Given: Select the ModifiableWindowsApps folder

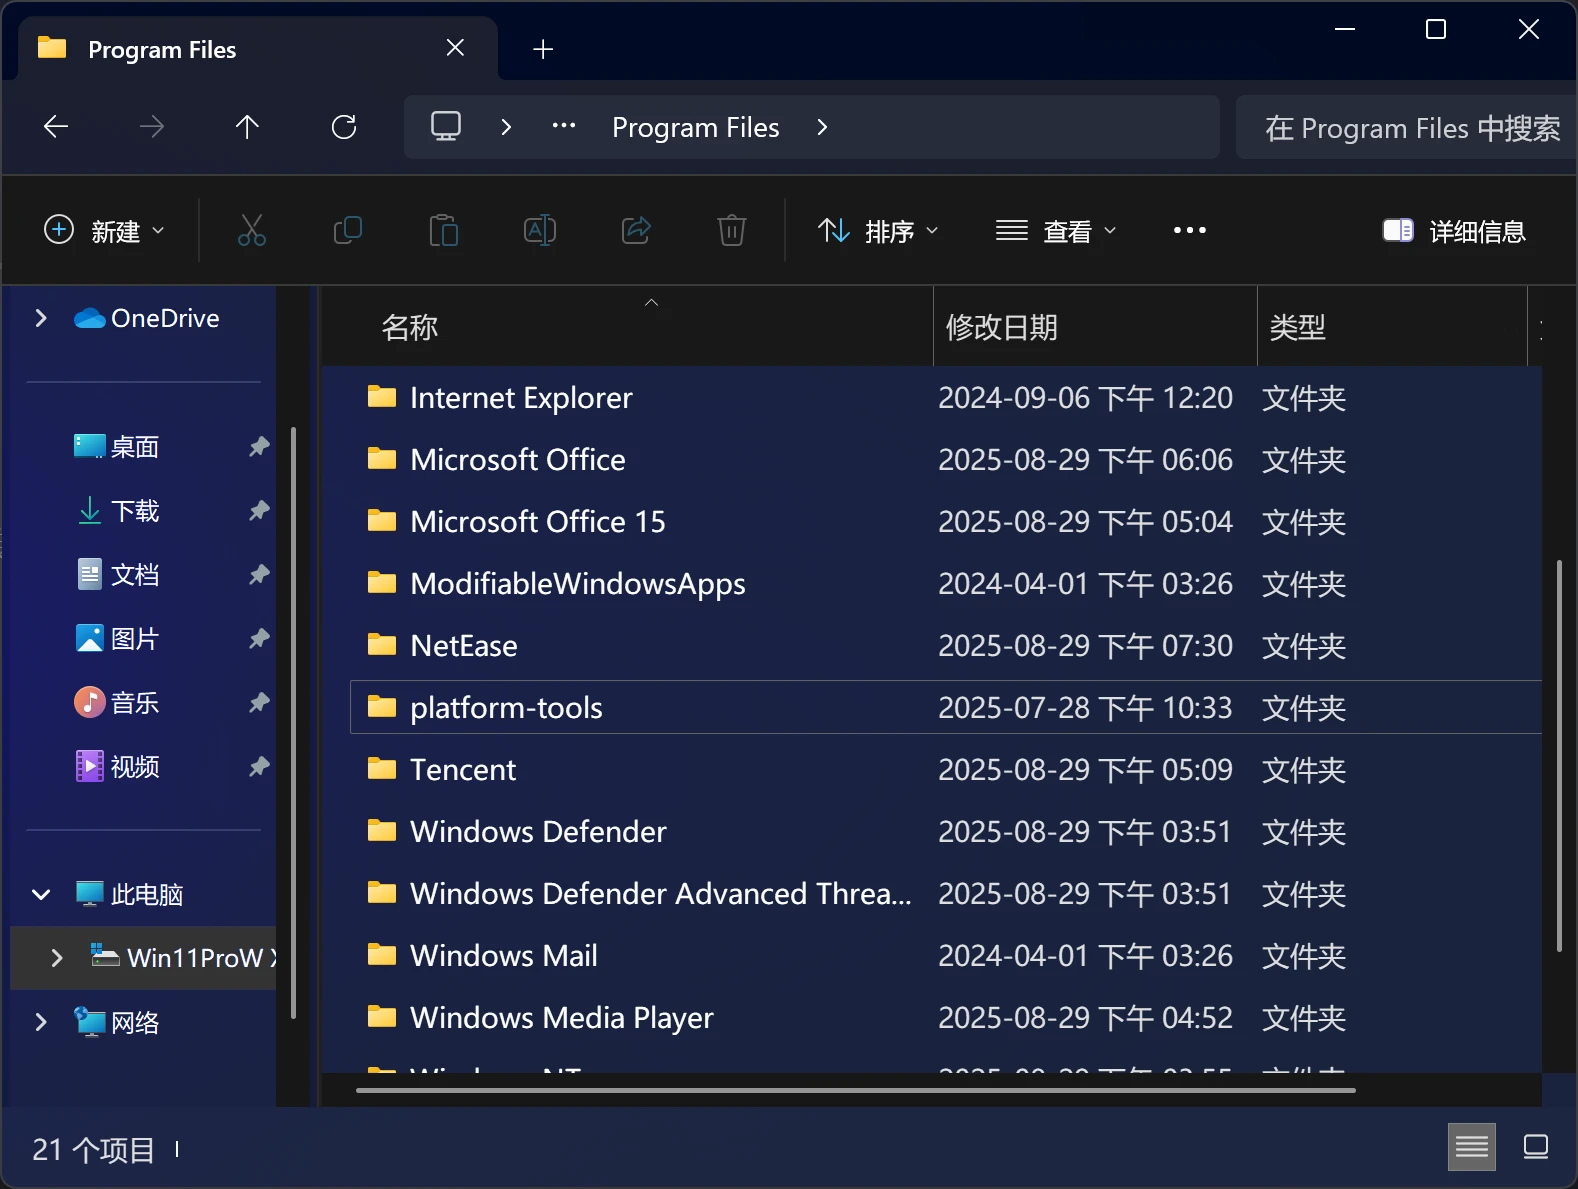Looking at the screenshot, I should pos(946,583).
